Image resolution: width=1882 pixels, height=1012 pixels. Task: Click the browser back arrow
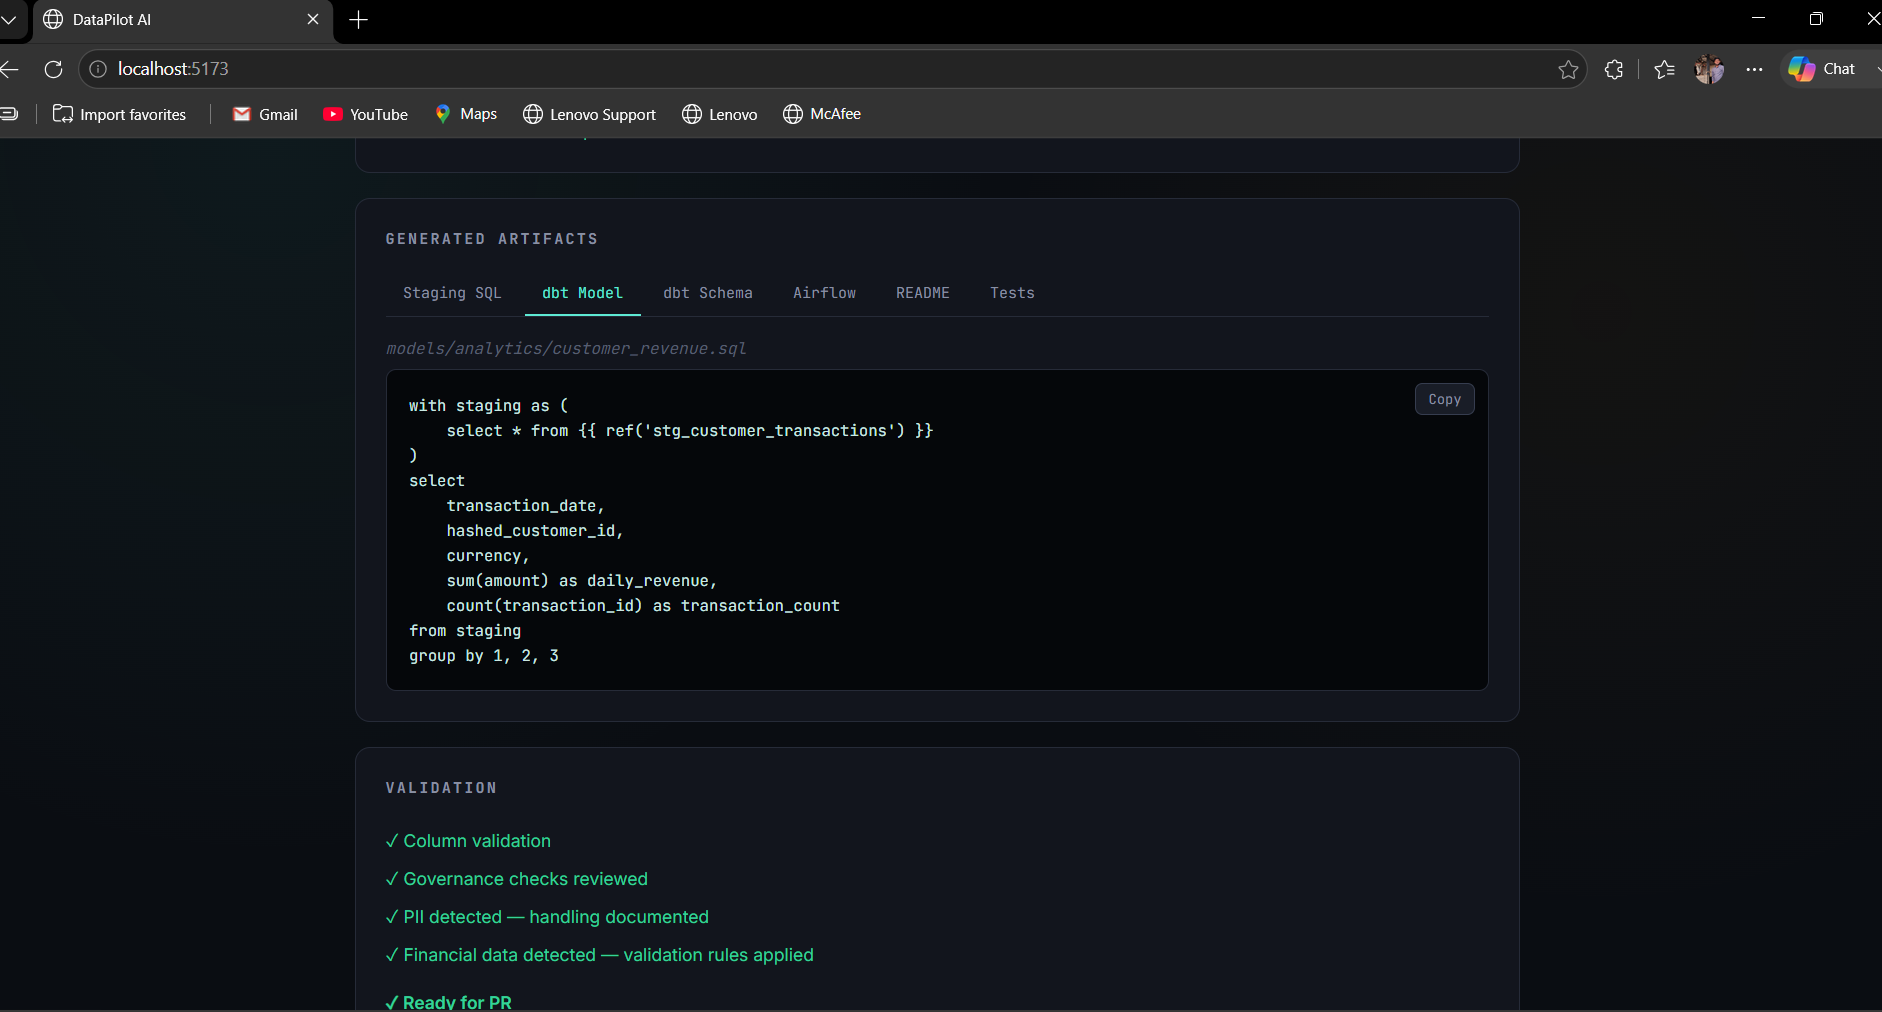point(10,69)
